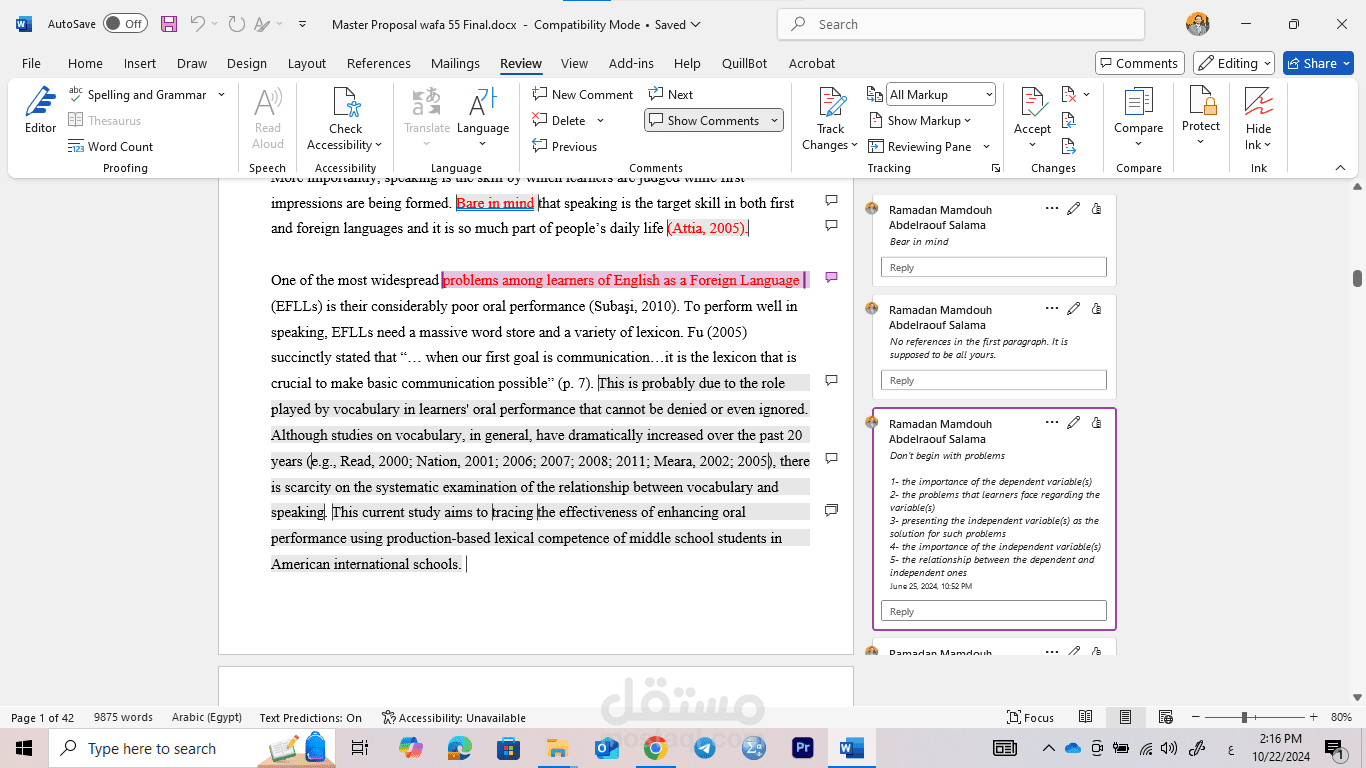
Task: Open the Editing mode dropdown
Action: [x=1234, y=63]
